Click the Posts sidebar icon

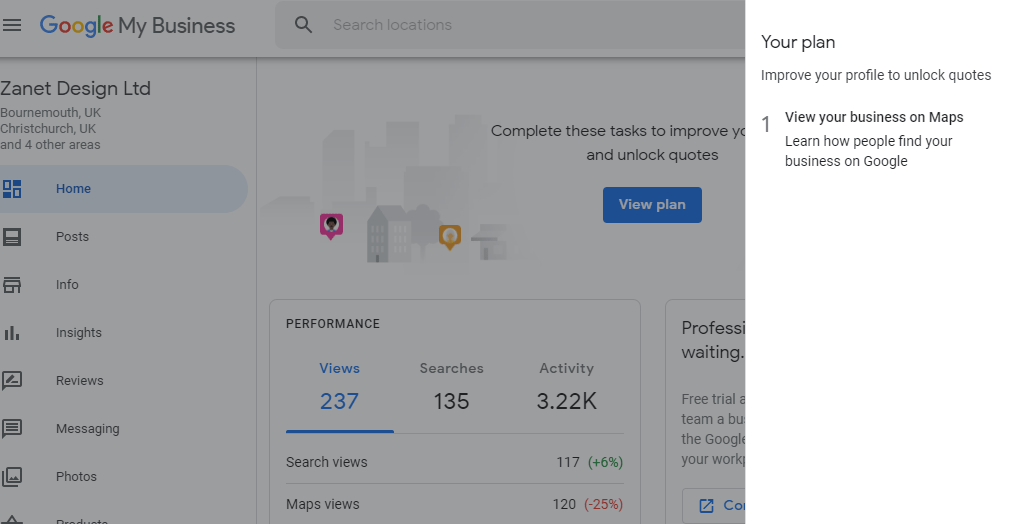point(12,237)
